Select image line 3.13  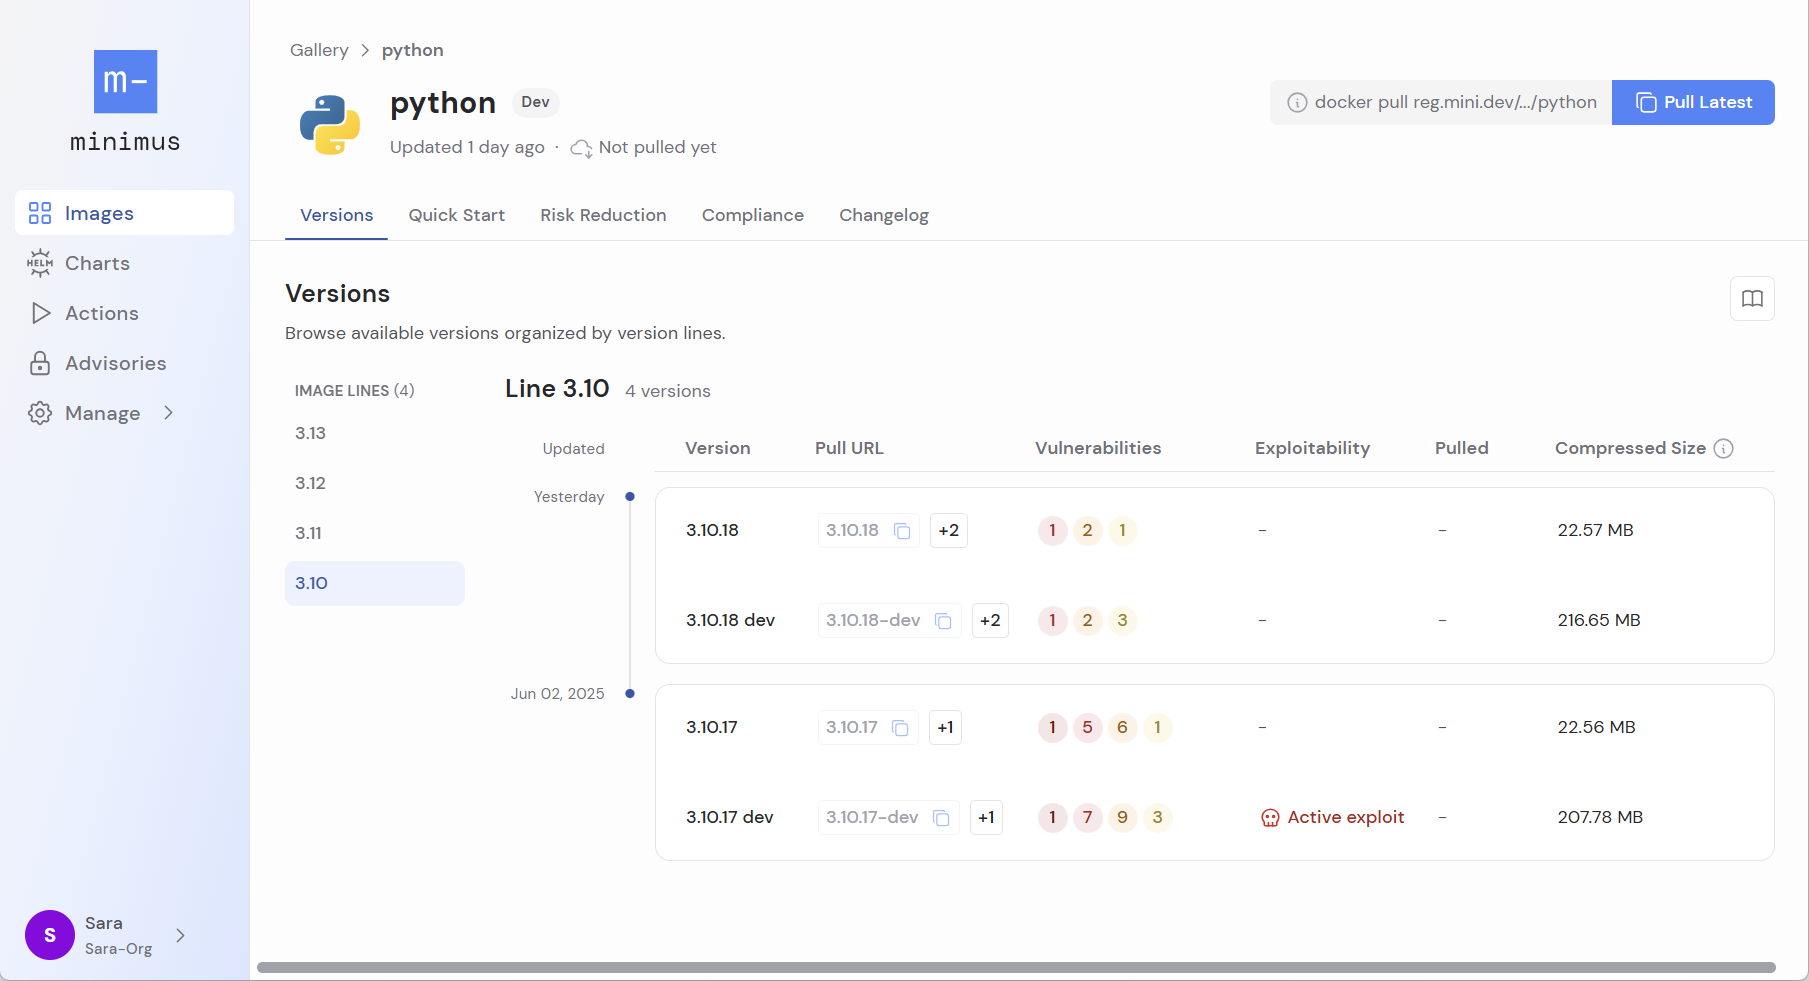pyautogui.click(x=375, y=433)
